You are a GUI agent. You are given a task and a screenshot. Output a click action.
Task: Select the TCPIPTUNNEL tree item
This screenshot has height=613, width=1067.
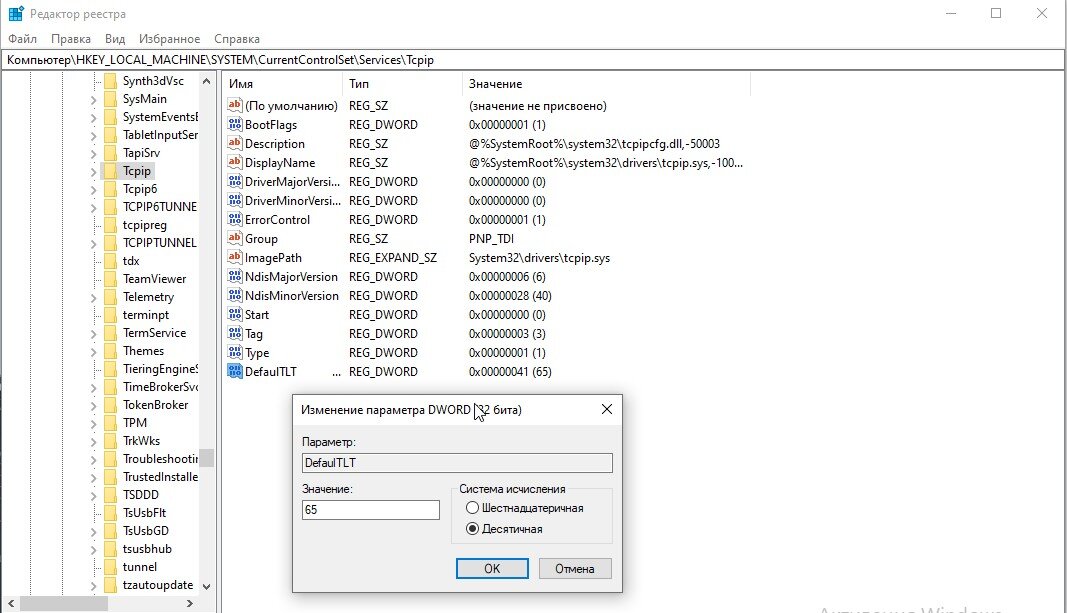[x=159, y=243]
